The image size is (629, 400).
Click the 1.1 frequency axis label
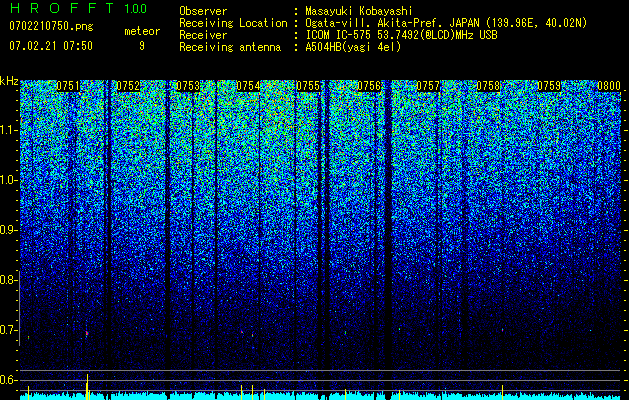point(8,130)
